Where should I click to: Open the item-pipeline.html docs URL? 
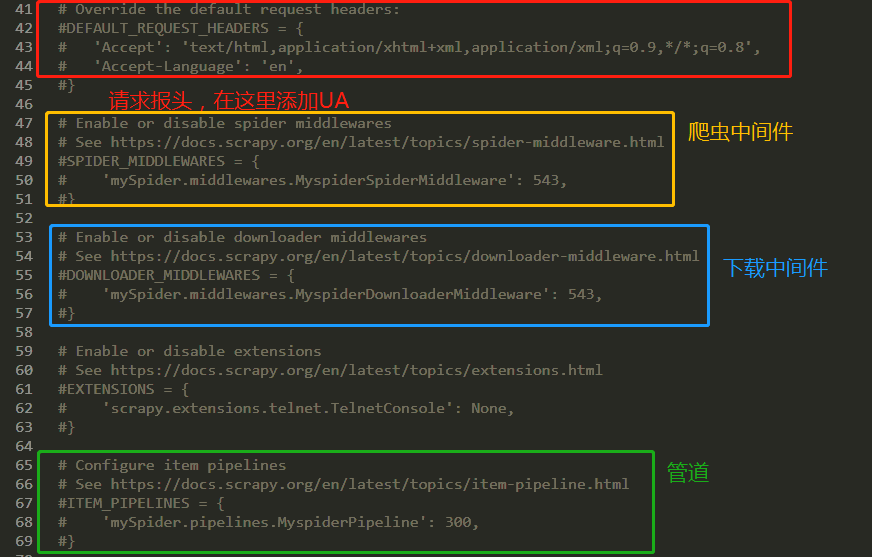tap(369, 484)
